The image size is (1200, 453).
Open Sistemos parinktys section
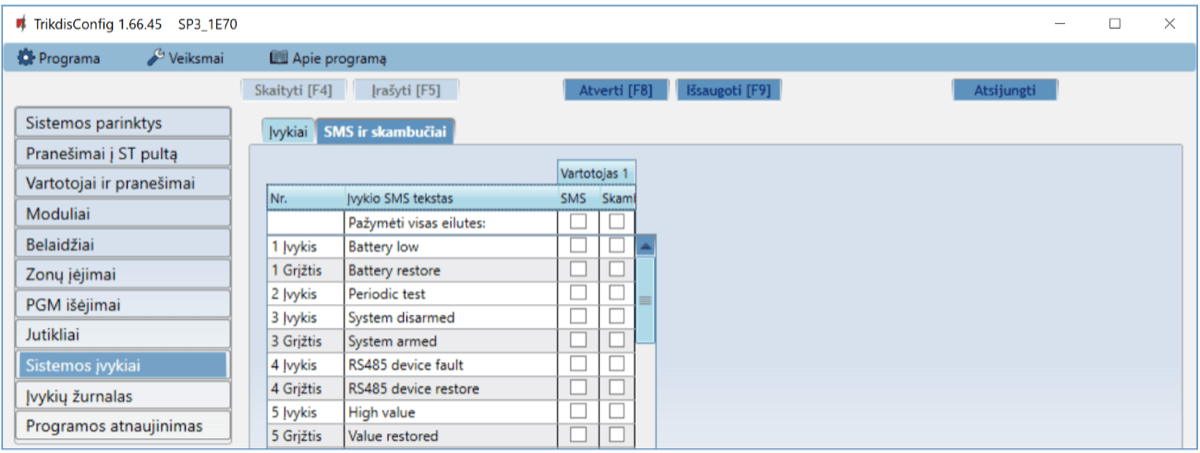(122, 123)
